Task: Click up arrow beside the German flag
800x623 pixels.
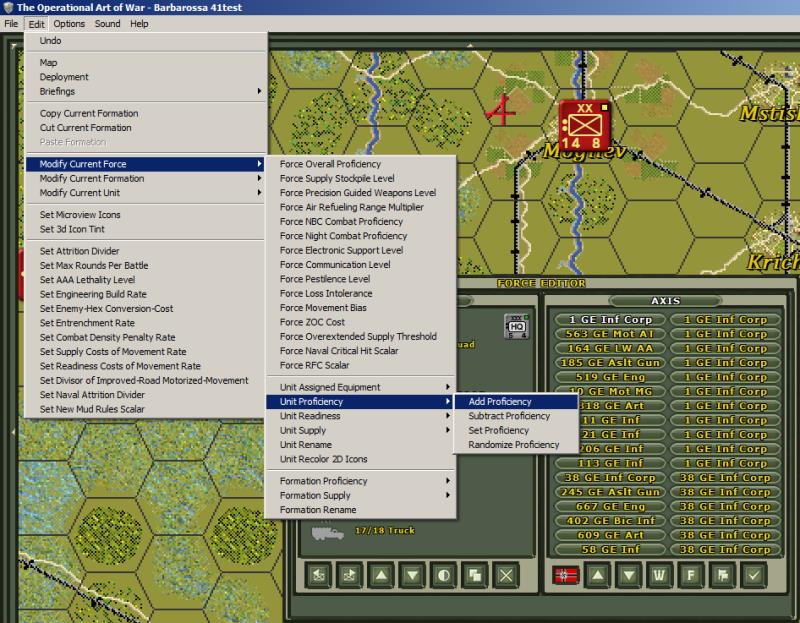Action: pyautogui.click(x=597, y=575)
